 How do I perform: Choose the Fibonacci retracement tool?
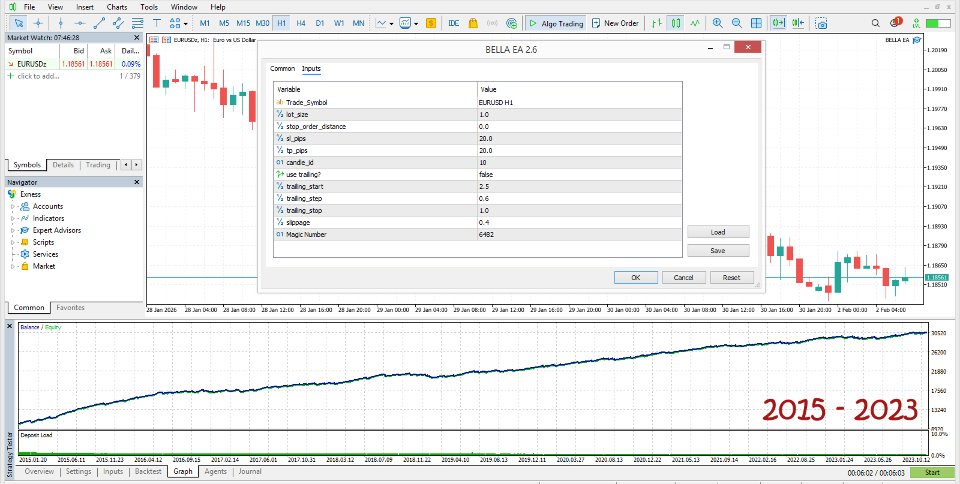(x=138, y=23)
